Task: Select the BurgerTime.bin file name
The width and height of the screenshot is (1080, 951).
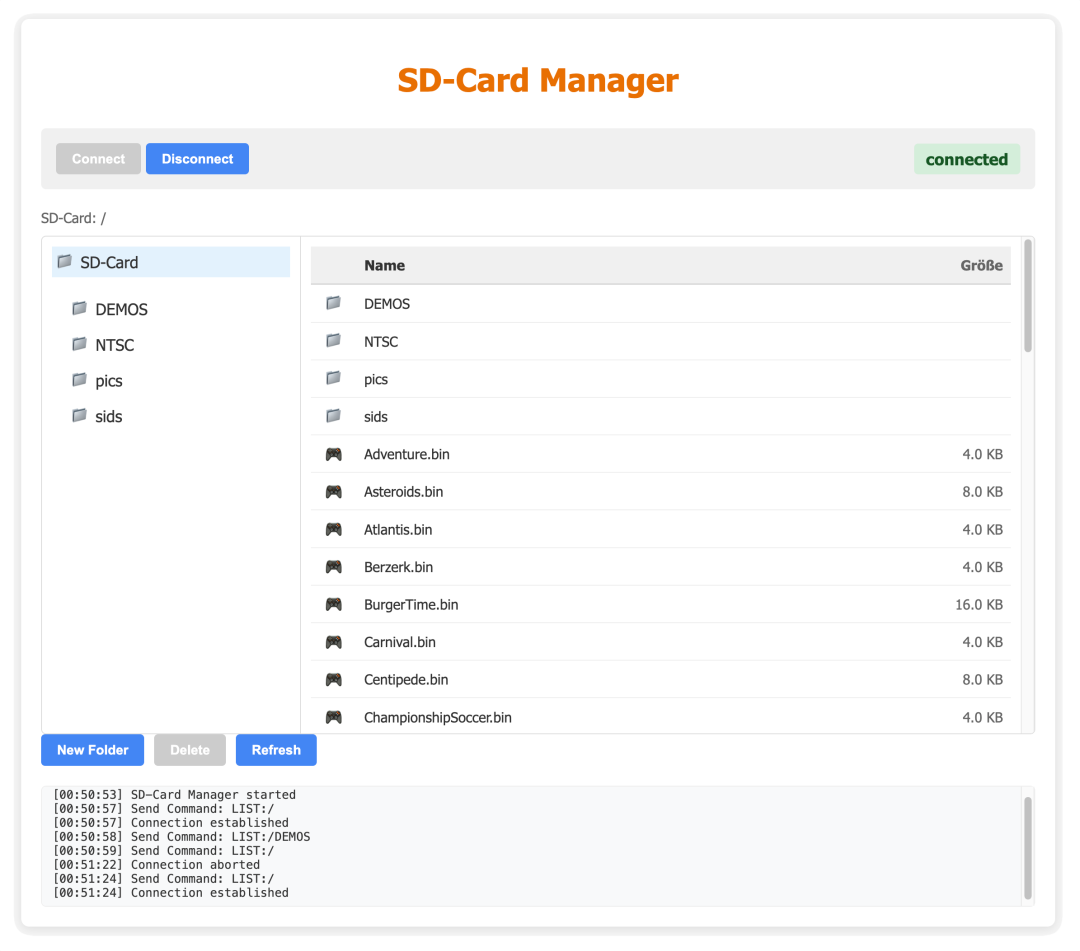Action: 411,605
